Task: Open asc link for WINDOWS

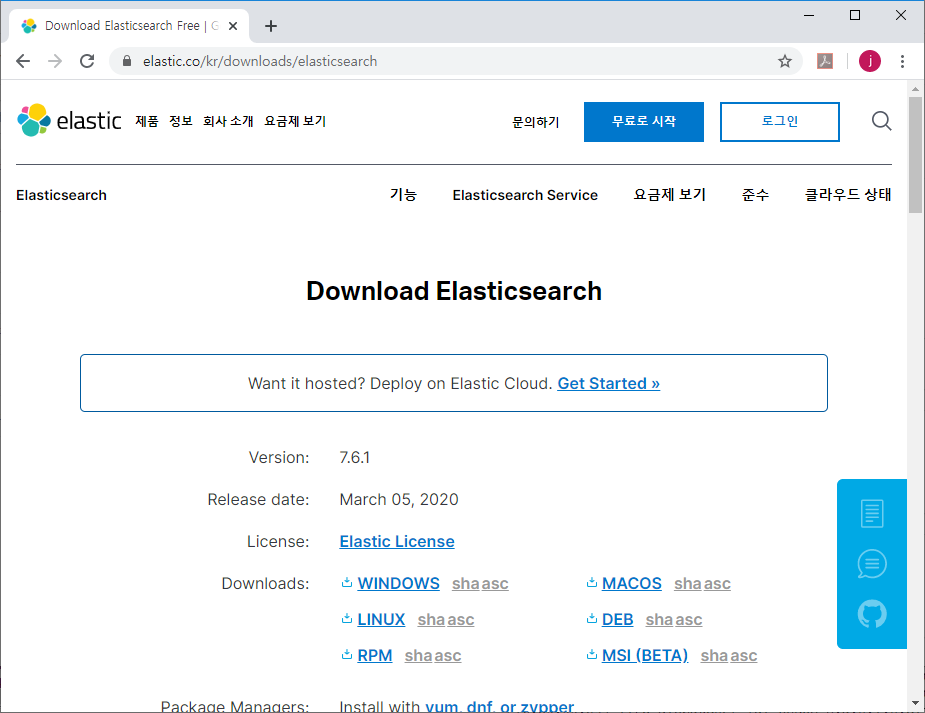Action: click(495, 584)
